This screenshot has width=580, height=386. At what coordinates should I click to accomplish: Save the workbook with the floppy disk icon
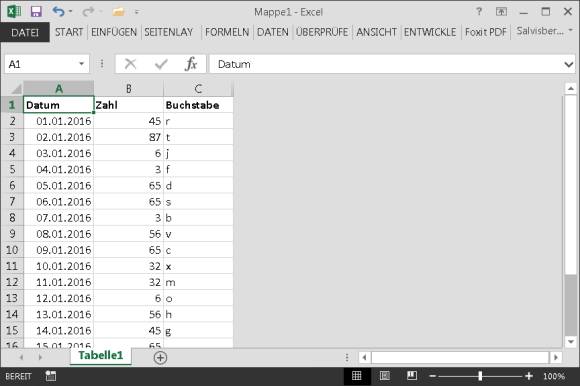coord(36,11)
